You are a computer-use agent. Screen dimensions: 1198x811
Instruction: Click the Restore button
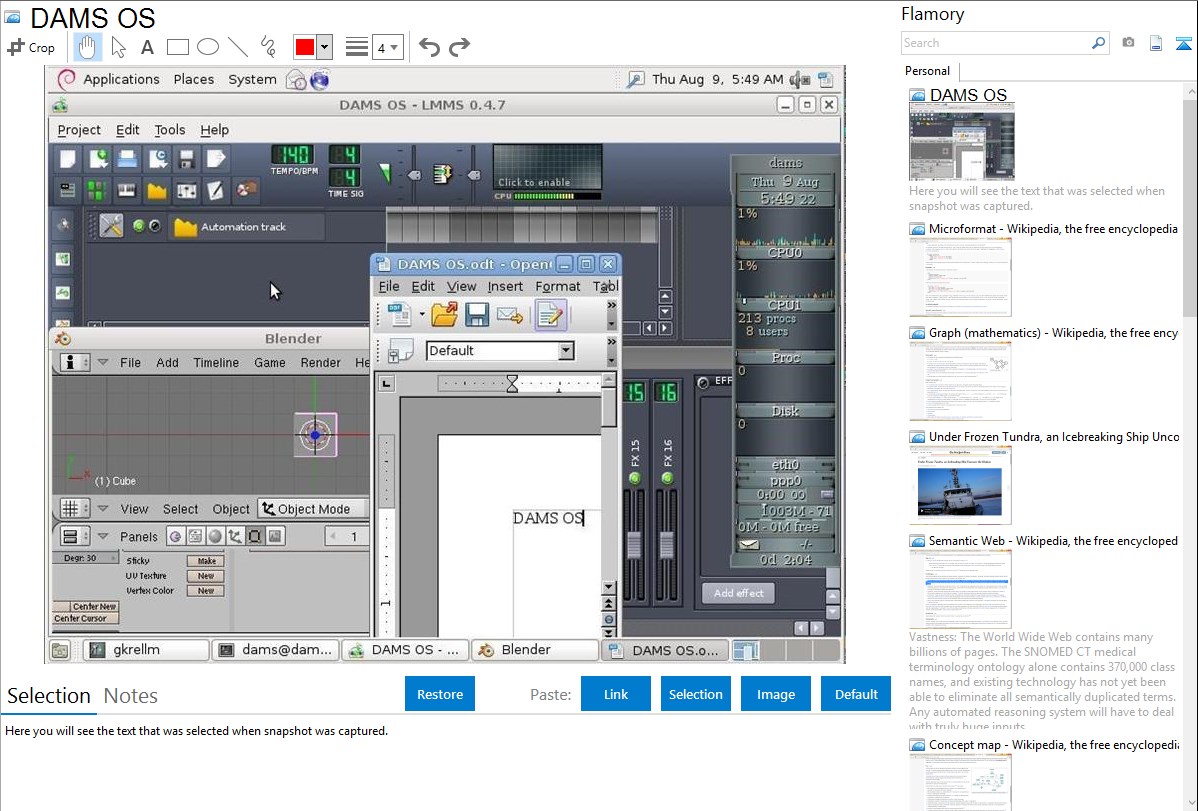click(440, 694)
